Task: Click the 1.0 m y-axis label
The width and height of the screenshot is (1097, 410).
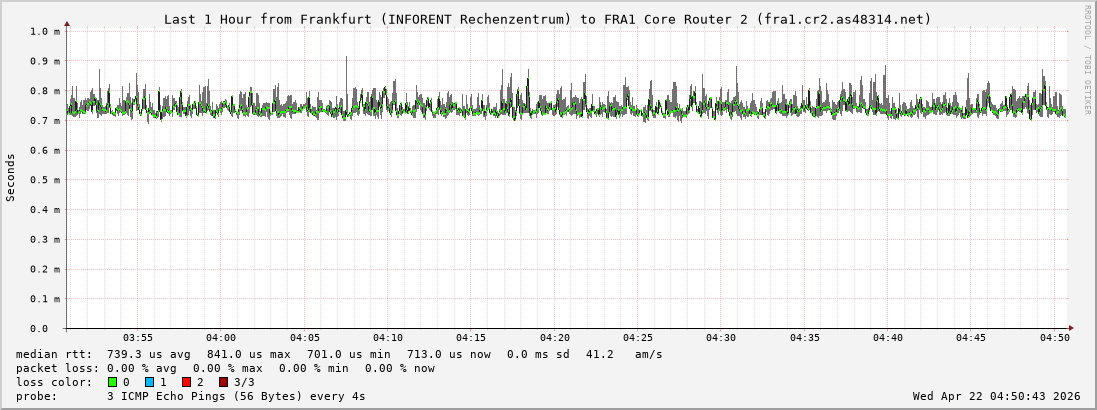Action: [44, 31]
